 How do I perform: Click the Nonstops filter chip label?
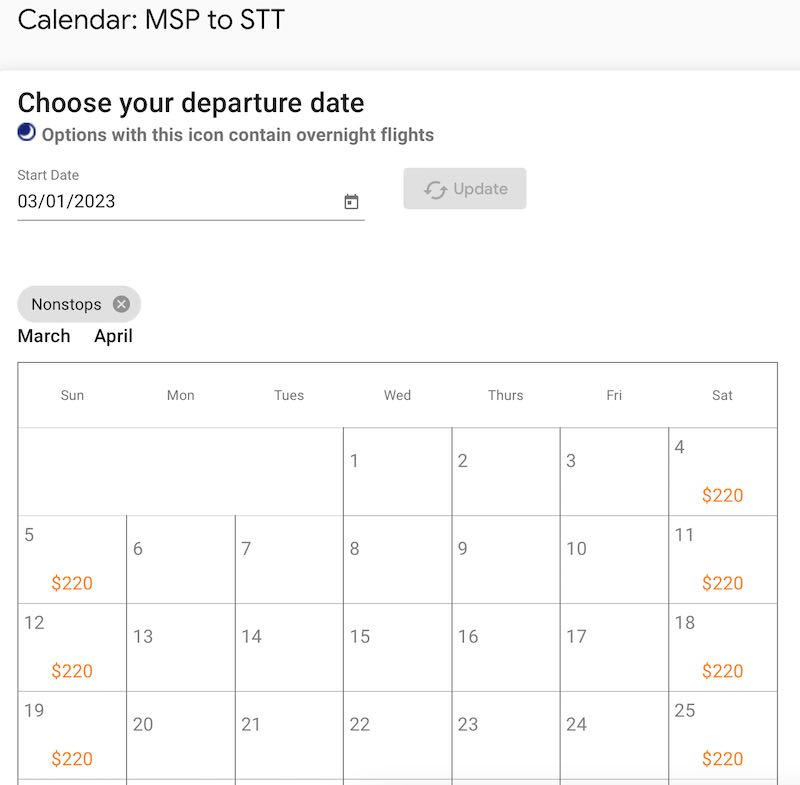click(x=66, y=304)
